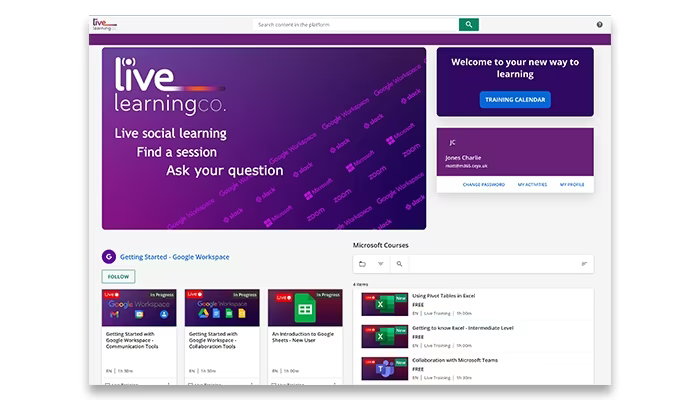Open the Collaboration Tools course thumbnail
Viewport: 700px width, 400px height.
(x=222, y=308)
